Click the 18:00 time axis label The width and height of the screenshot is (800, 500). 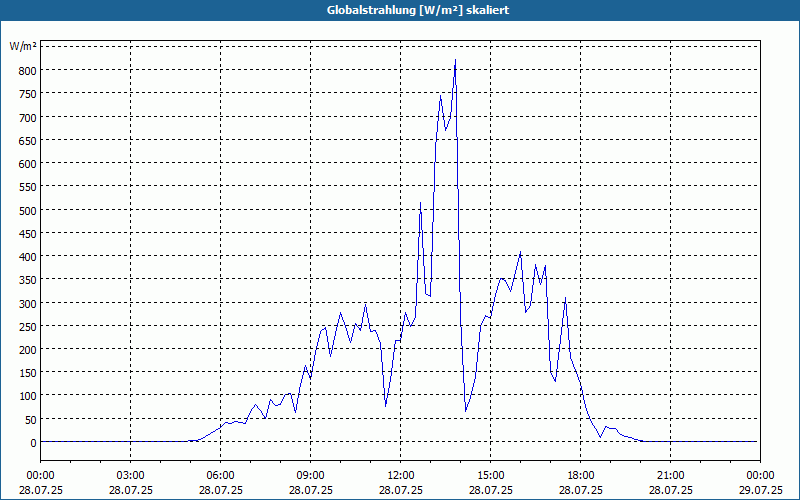[581, 476]
